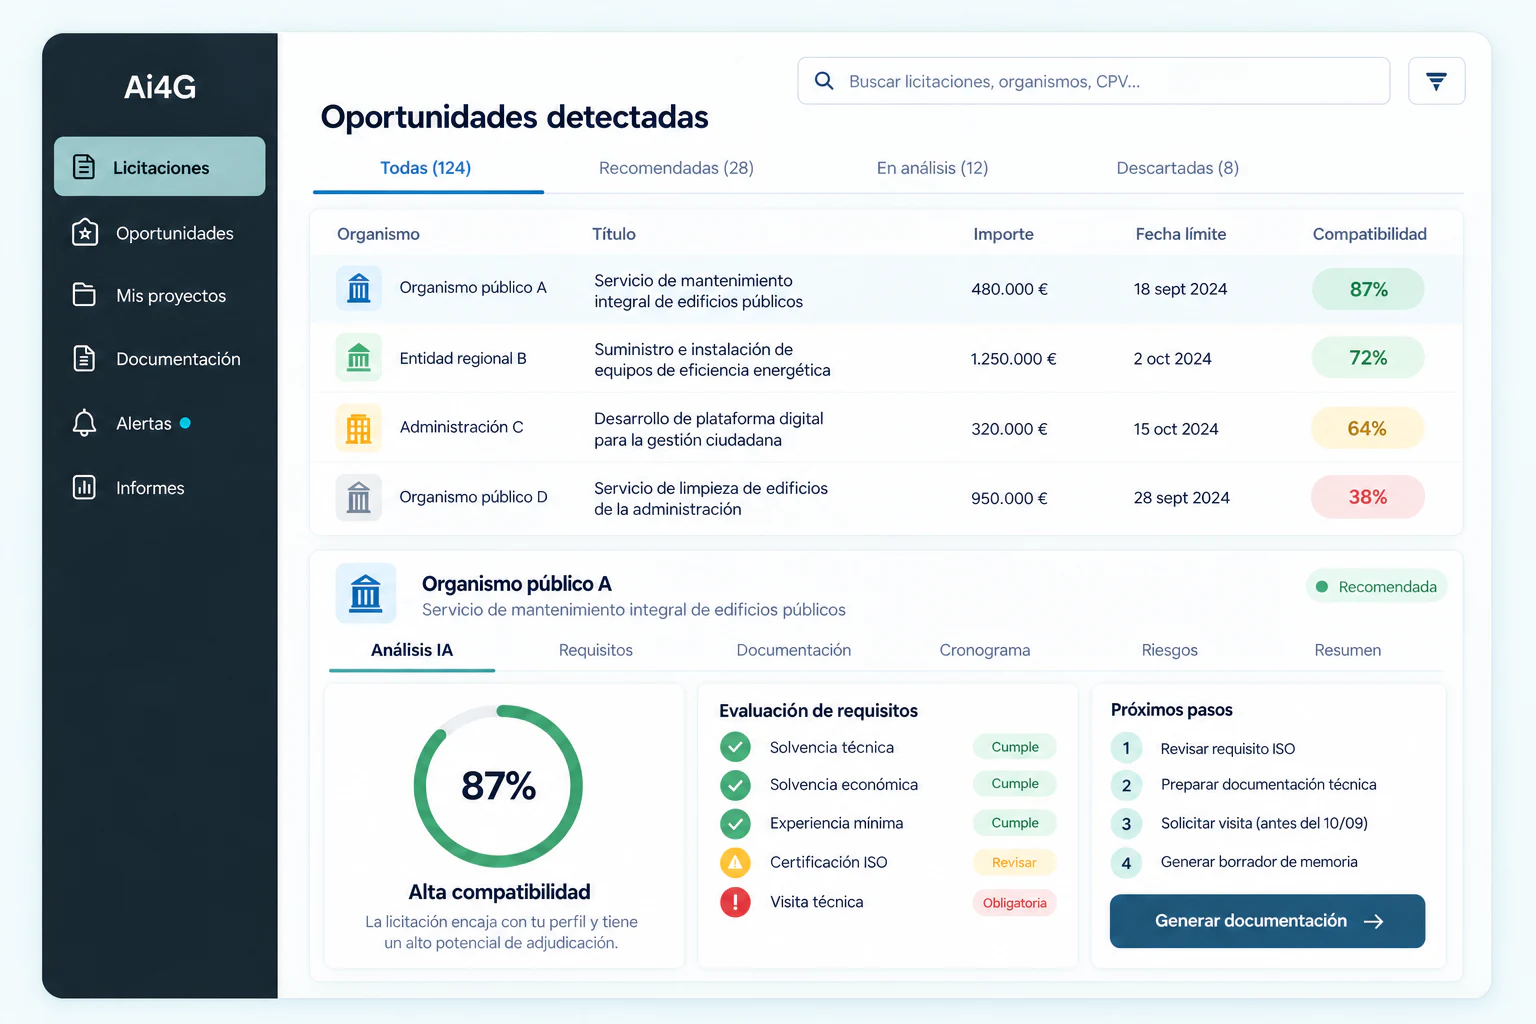
Task: Open the Cronograma detail tab
Action: [985, 650]
